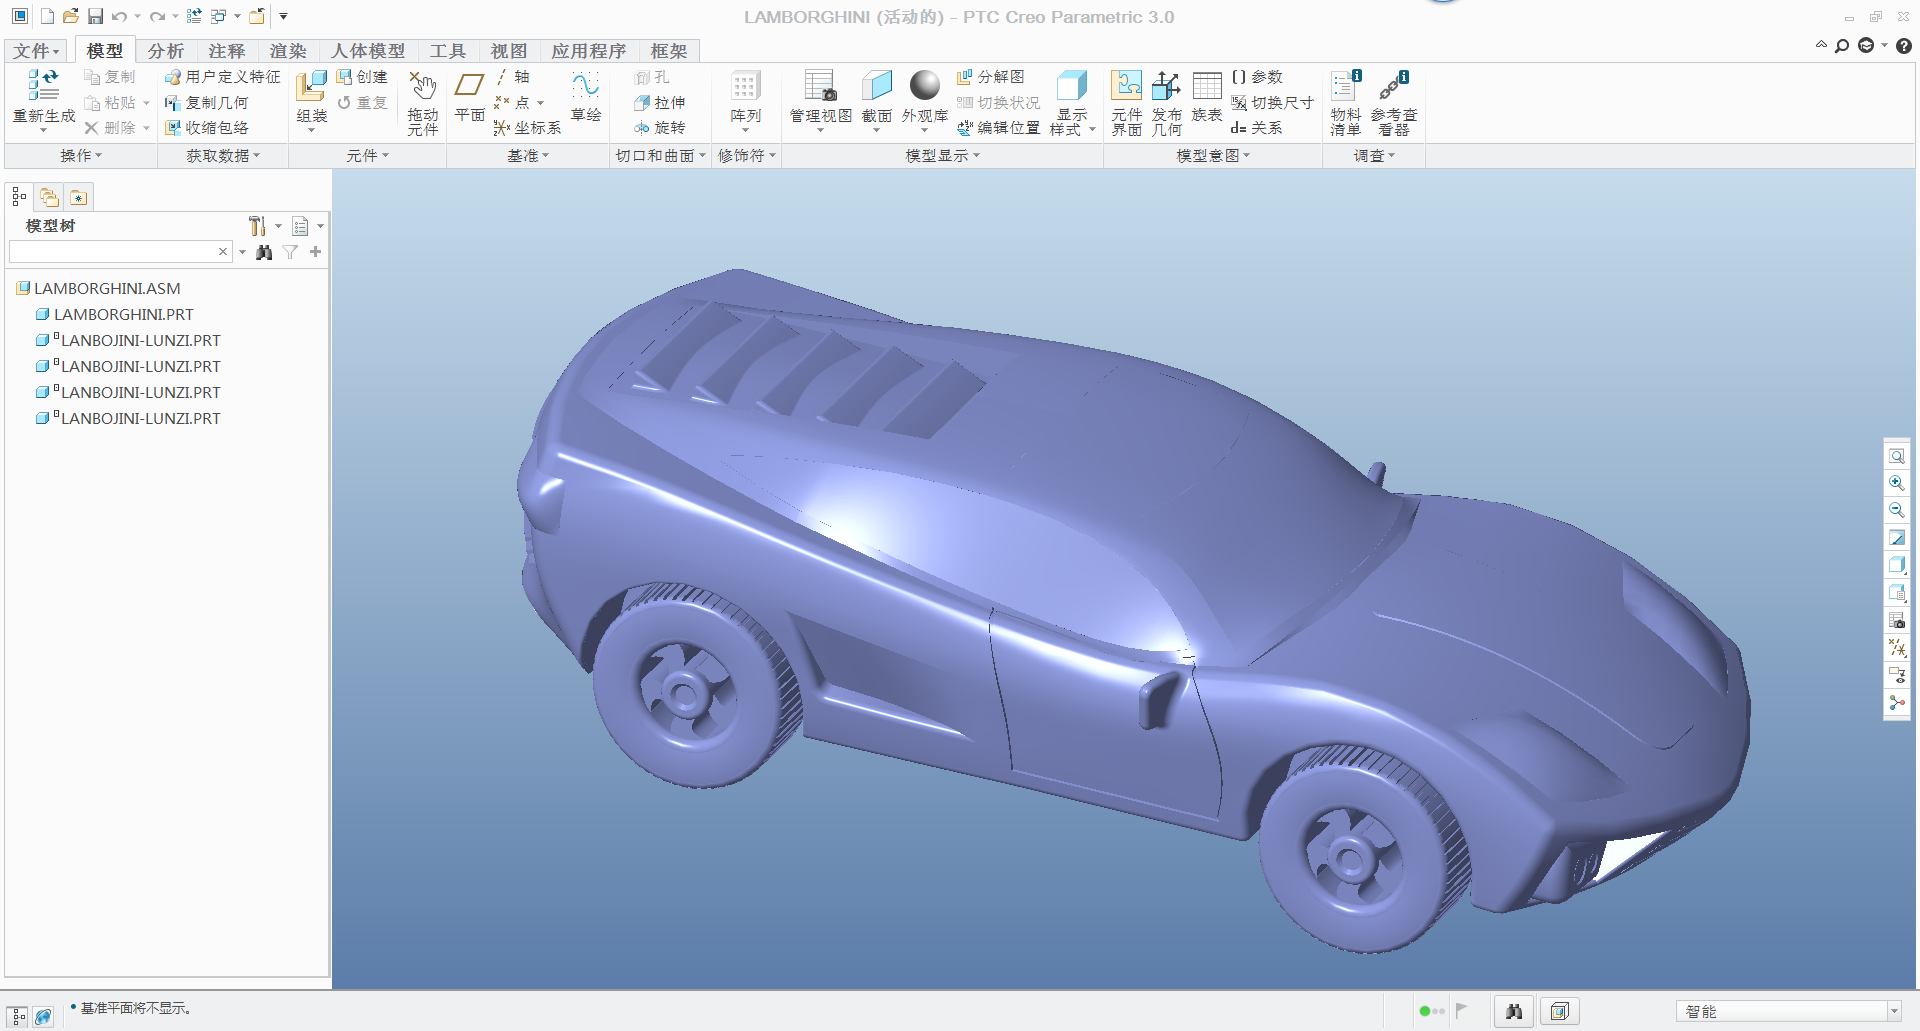Image resolution: width=1920 pixels, height=1031 pixels.
Task: Switch to the 人体模型 (Manikin) tab
Action: 368,51
